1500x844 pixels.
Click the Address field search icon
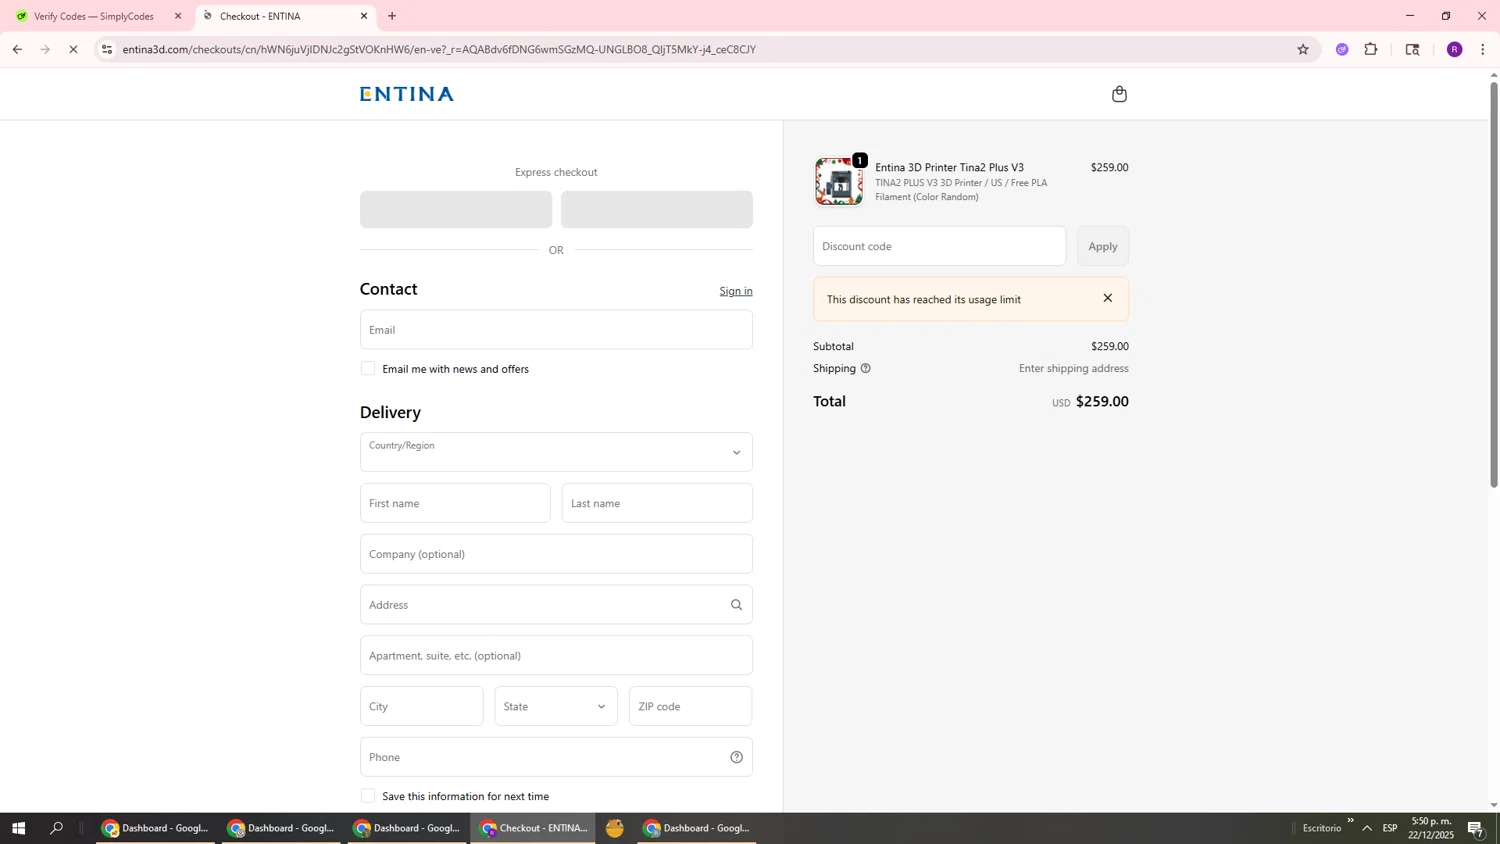(x=736, y=605)
